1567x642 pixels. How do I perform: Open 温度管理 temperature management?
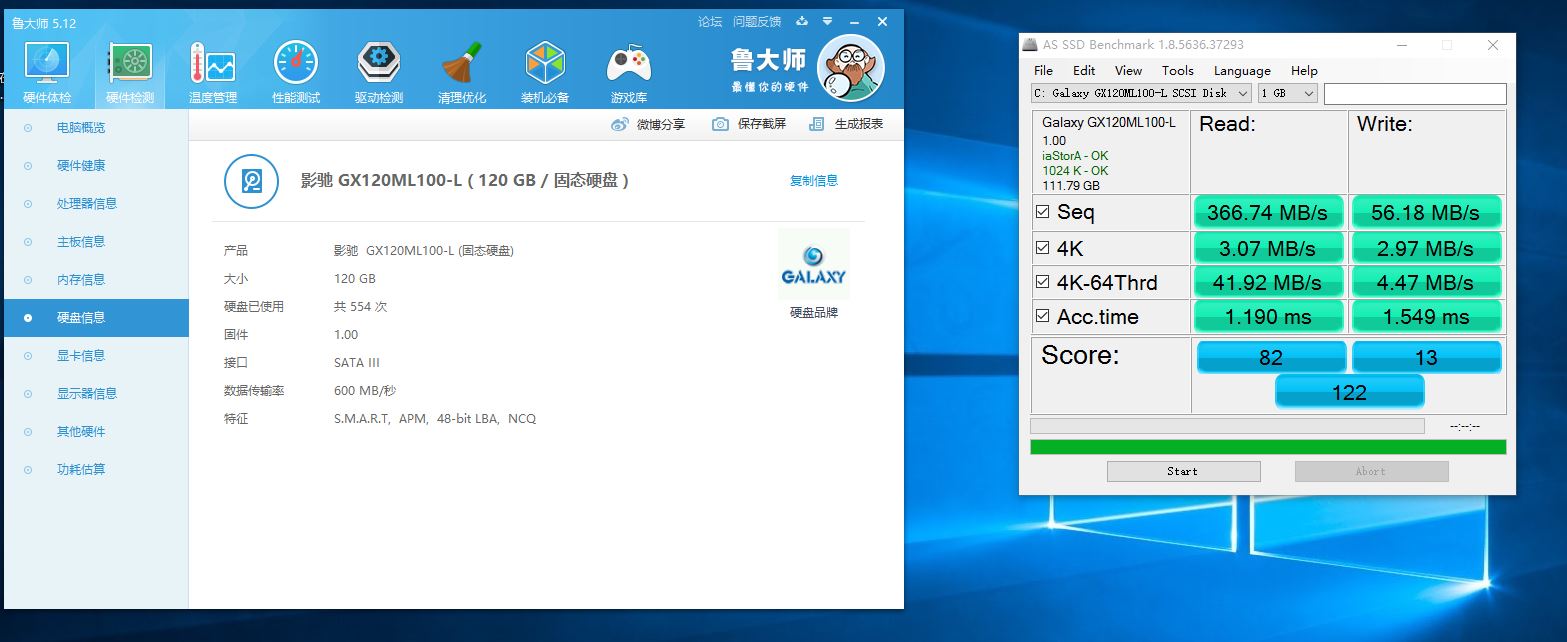213,73
